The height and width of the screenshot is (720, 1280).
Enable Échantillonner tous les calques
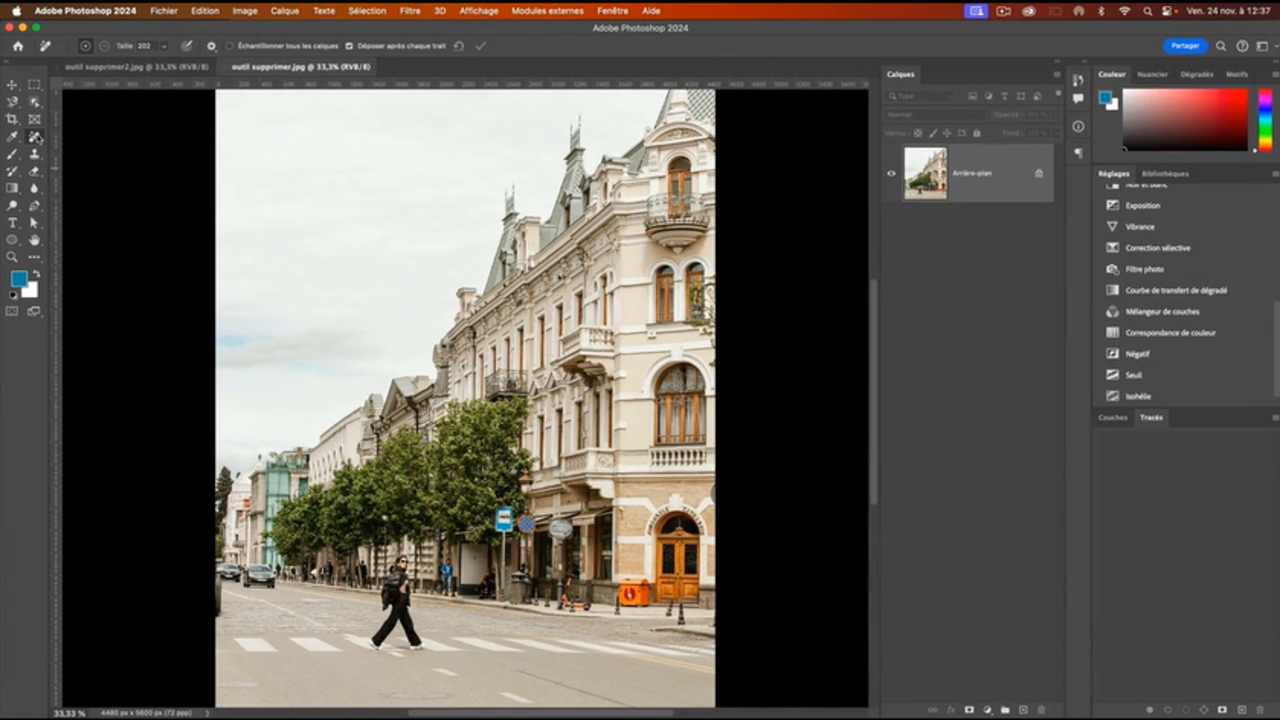click(229, 46)
